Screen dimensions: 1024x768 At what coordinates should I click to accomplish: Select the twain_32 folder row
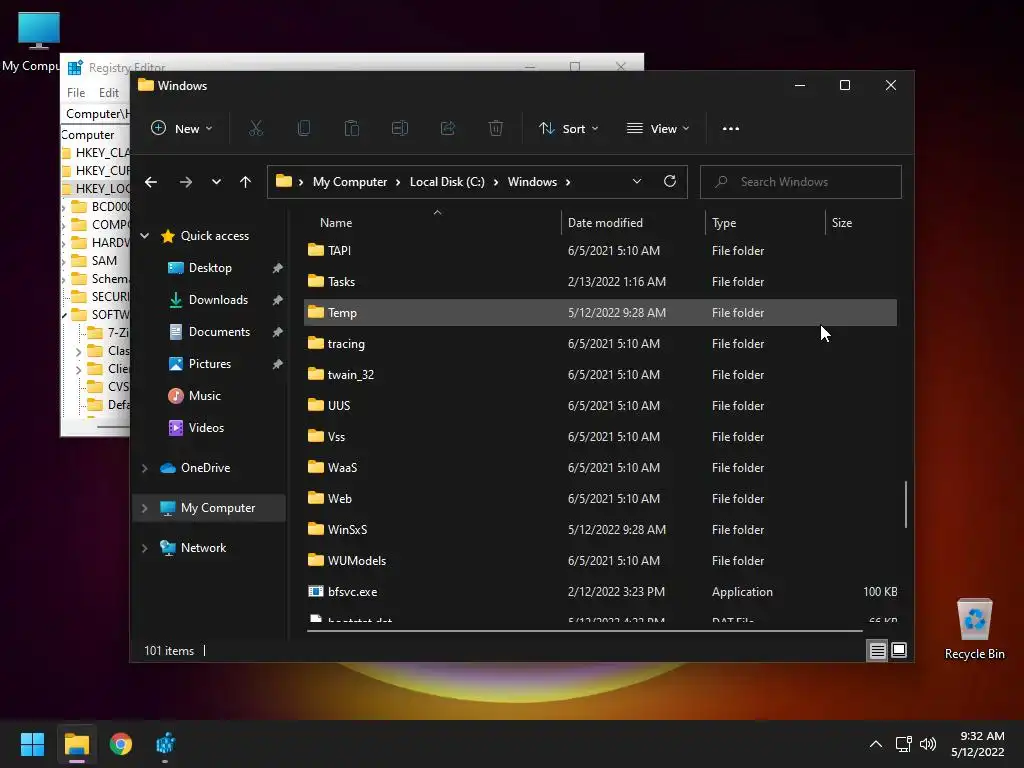point(600,375)
